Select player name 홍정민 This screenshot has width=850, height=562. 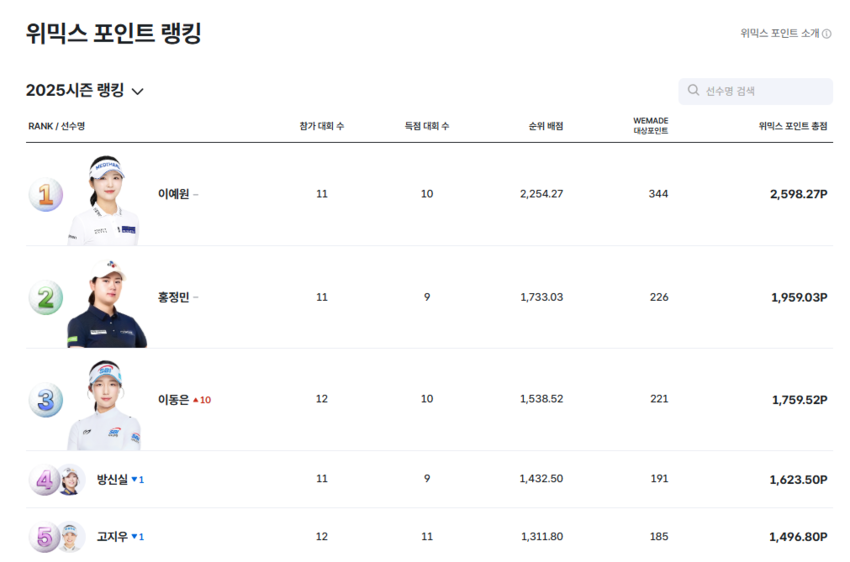173,298
